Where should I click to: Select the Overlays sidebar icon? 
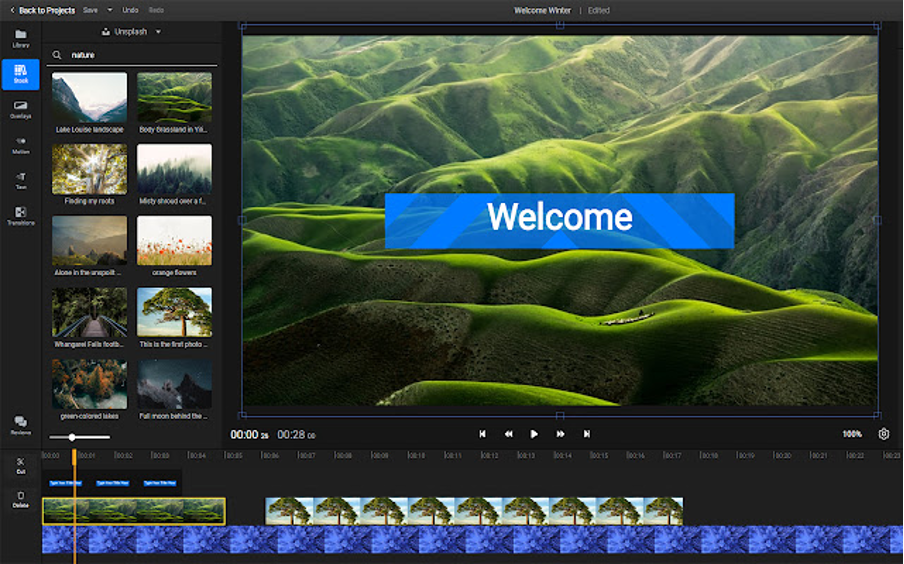20,108
